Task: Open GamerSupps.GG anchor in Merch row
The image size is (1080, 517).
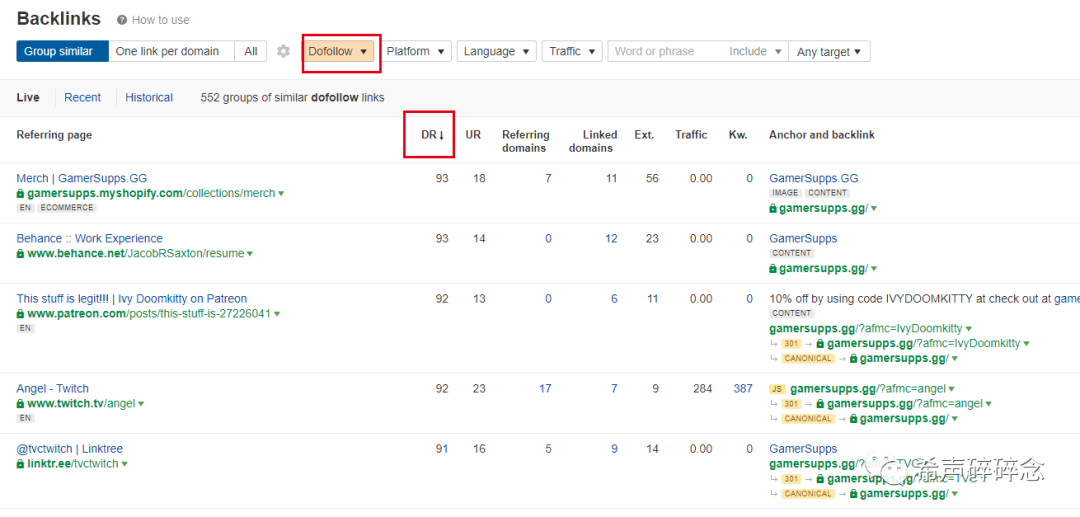Action: tap(813, 178)
